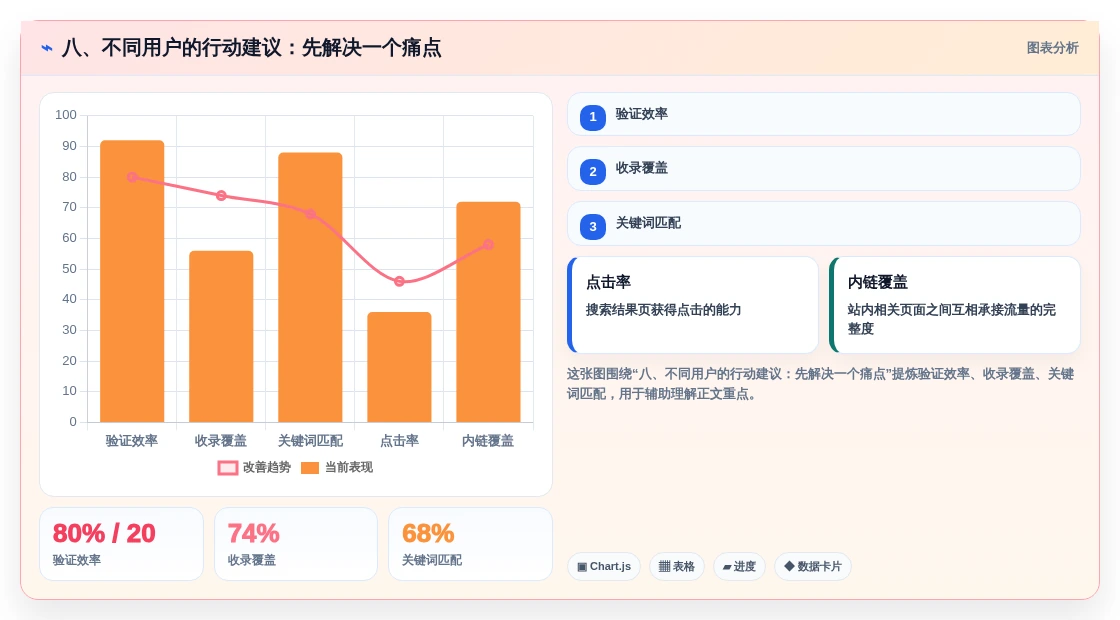This screenshot has width=1120, height=620.
Task: Click the 表格 tag
Action: pyautogui.click(x=676, y=566)
